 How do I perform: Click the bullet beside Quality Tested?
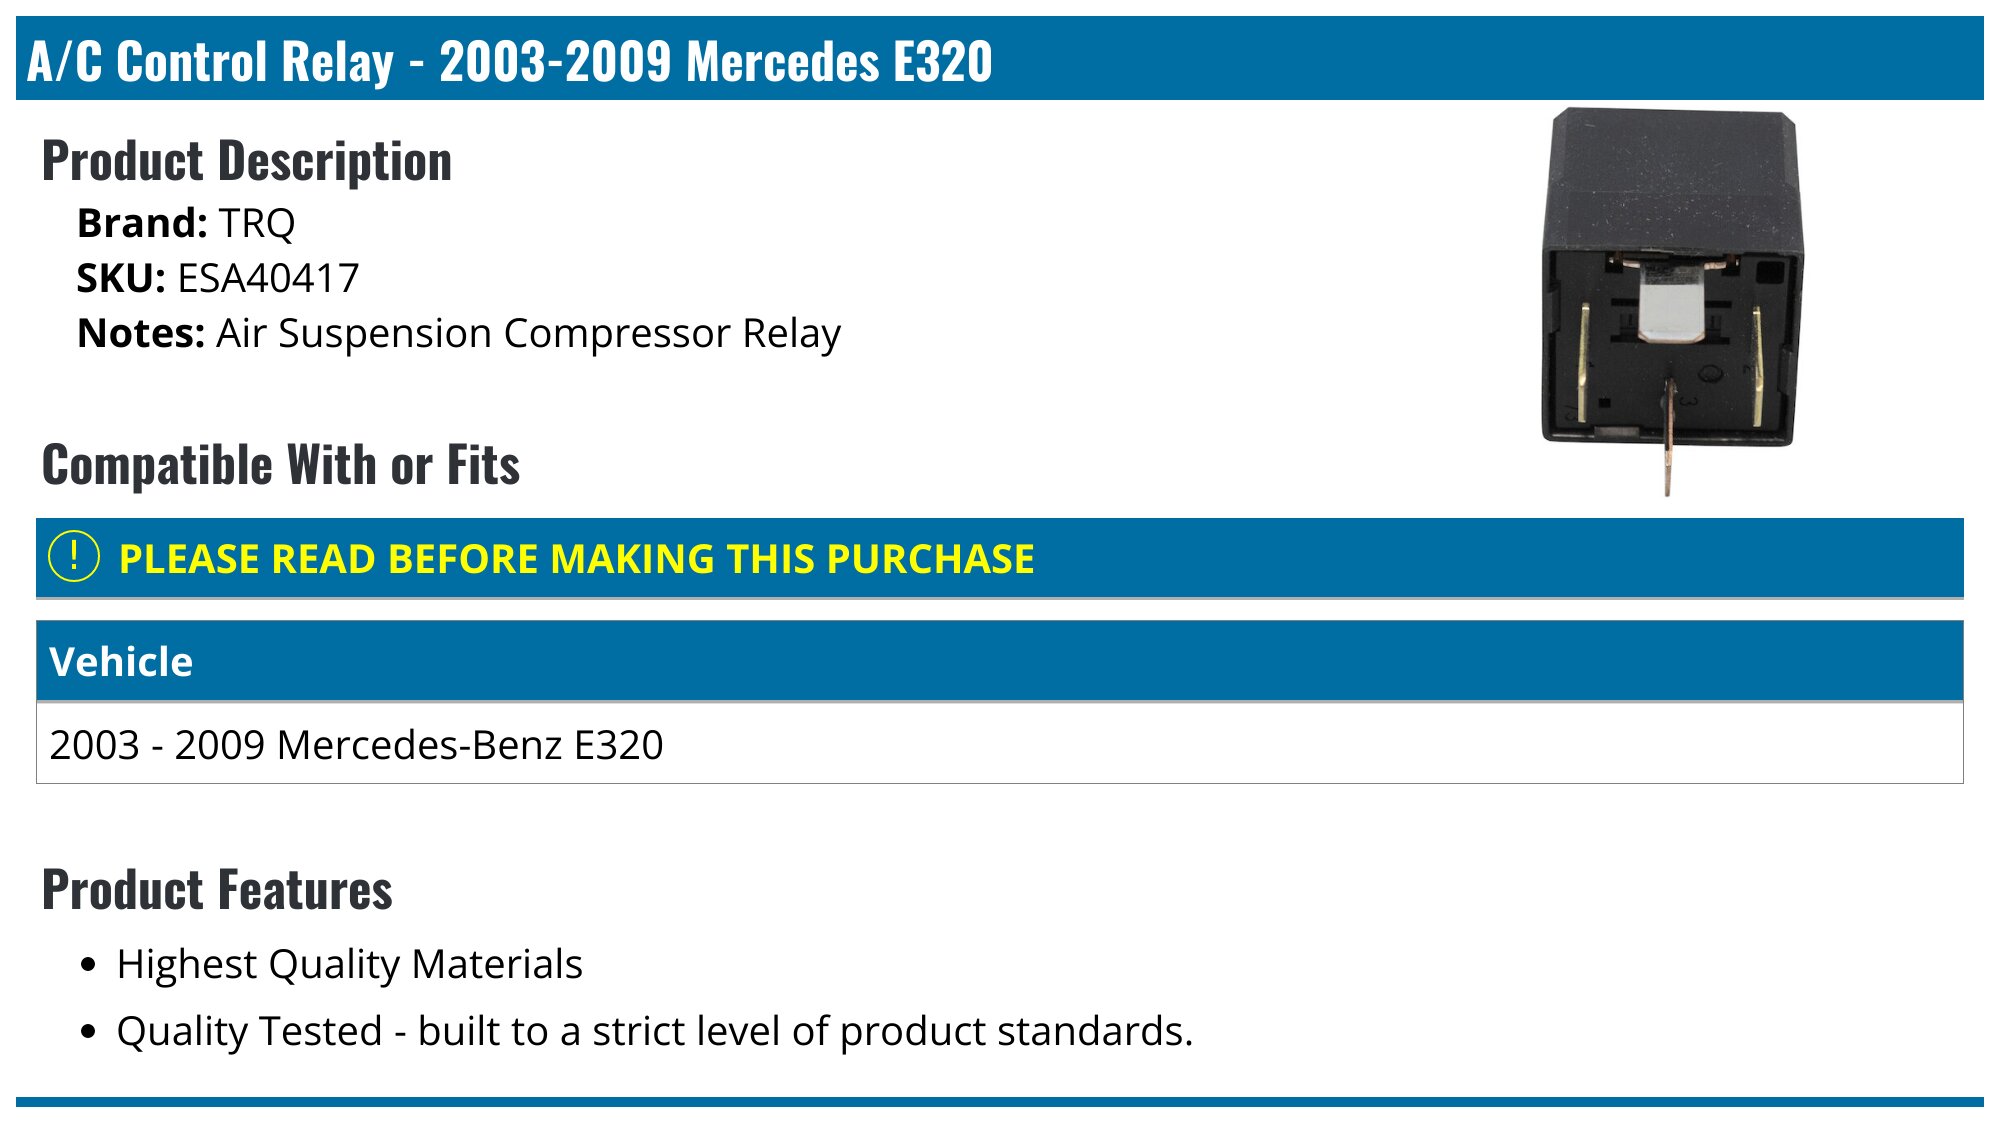(90, 1032)
